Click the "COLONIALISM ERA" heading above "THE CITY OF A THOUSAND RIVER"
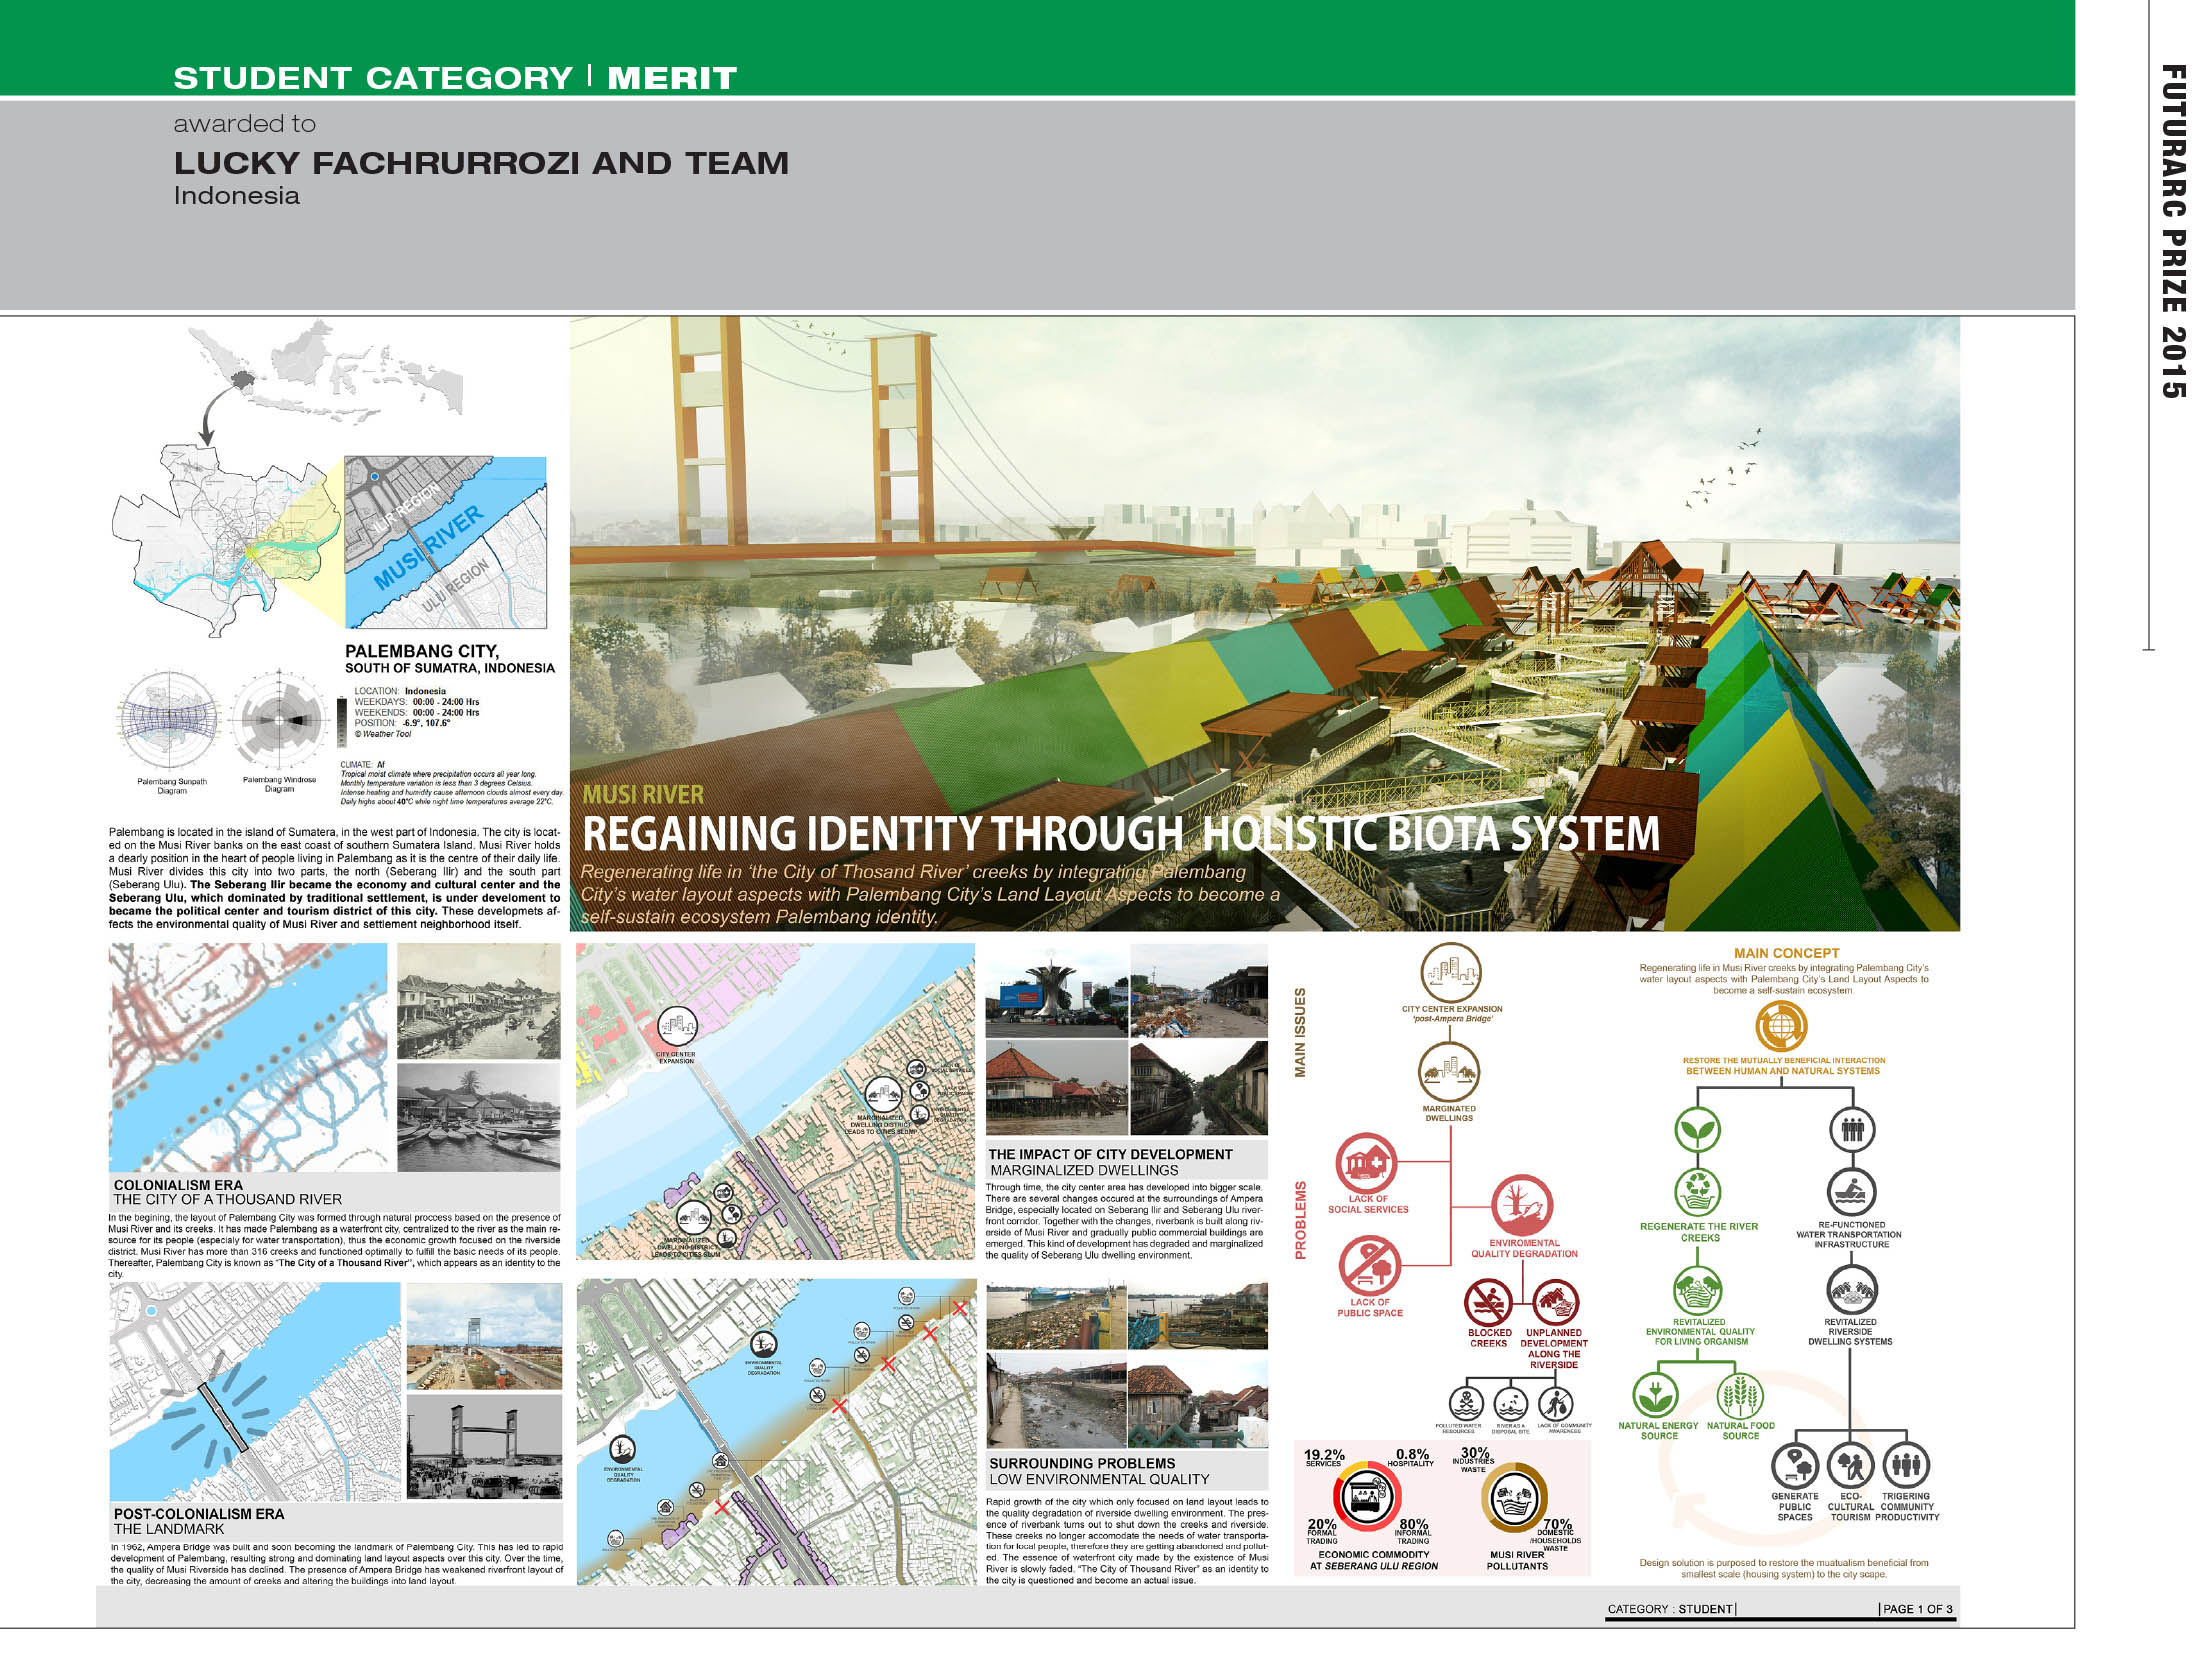The image size is (2200, 1667). (x=178, y=1185)
